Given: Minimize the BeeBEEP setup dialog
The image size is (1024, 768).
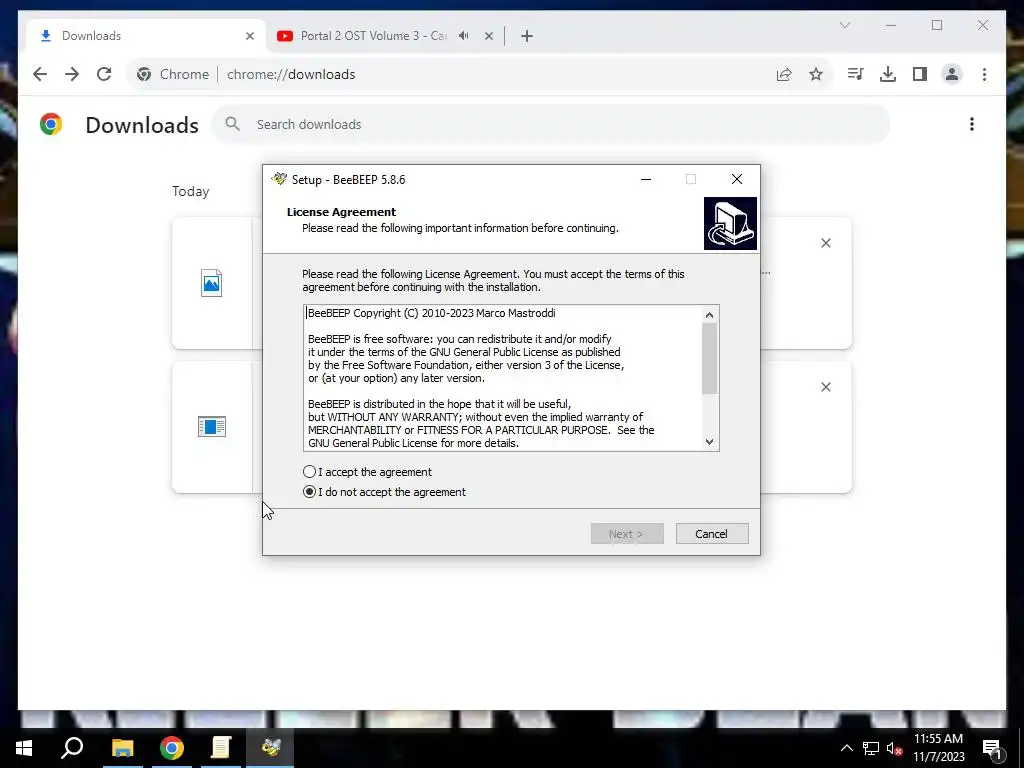Looking at the screenshot, I should [x=646, y=179].
